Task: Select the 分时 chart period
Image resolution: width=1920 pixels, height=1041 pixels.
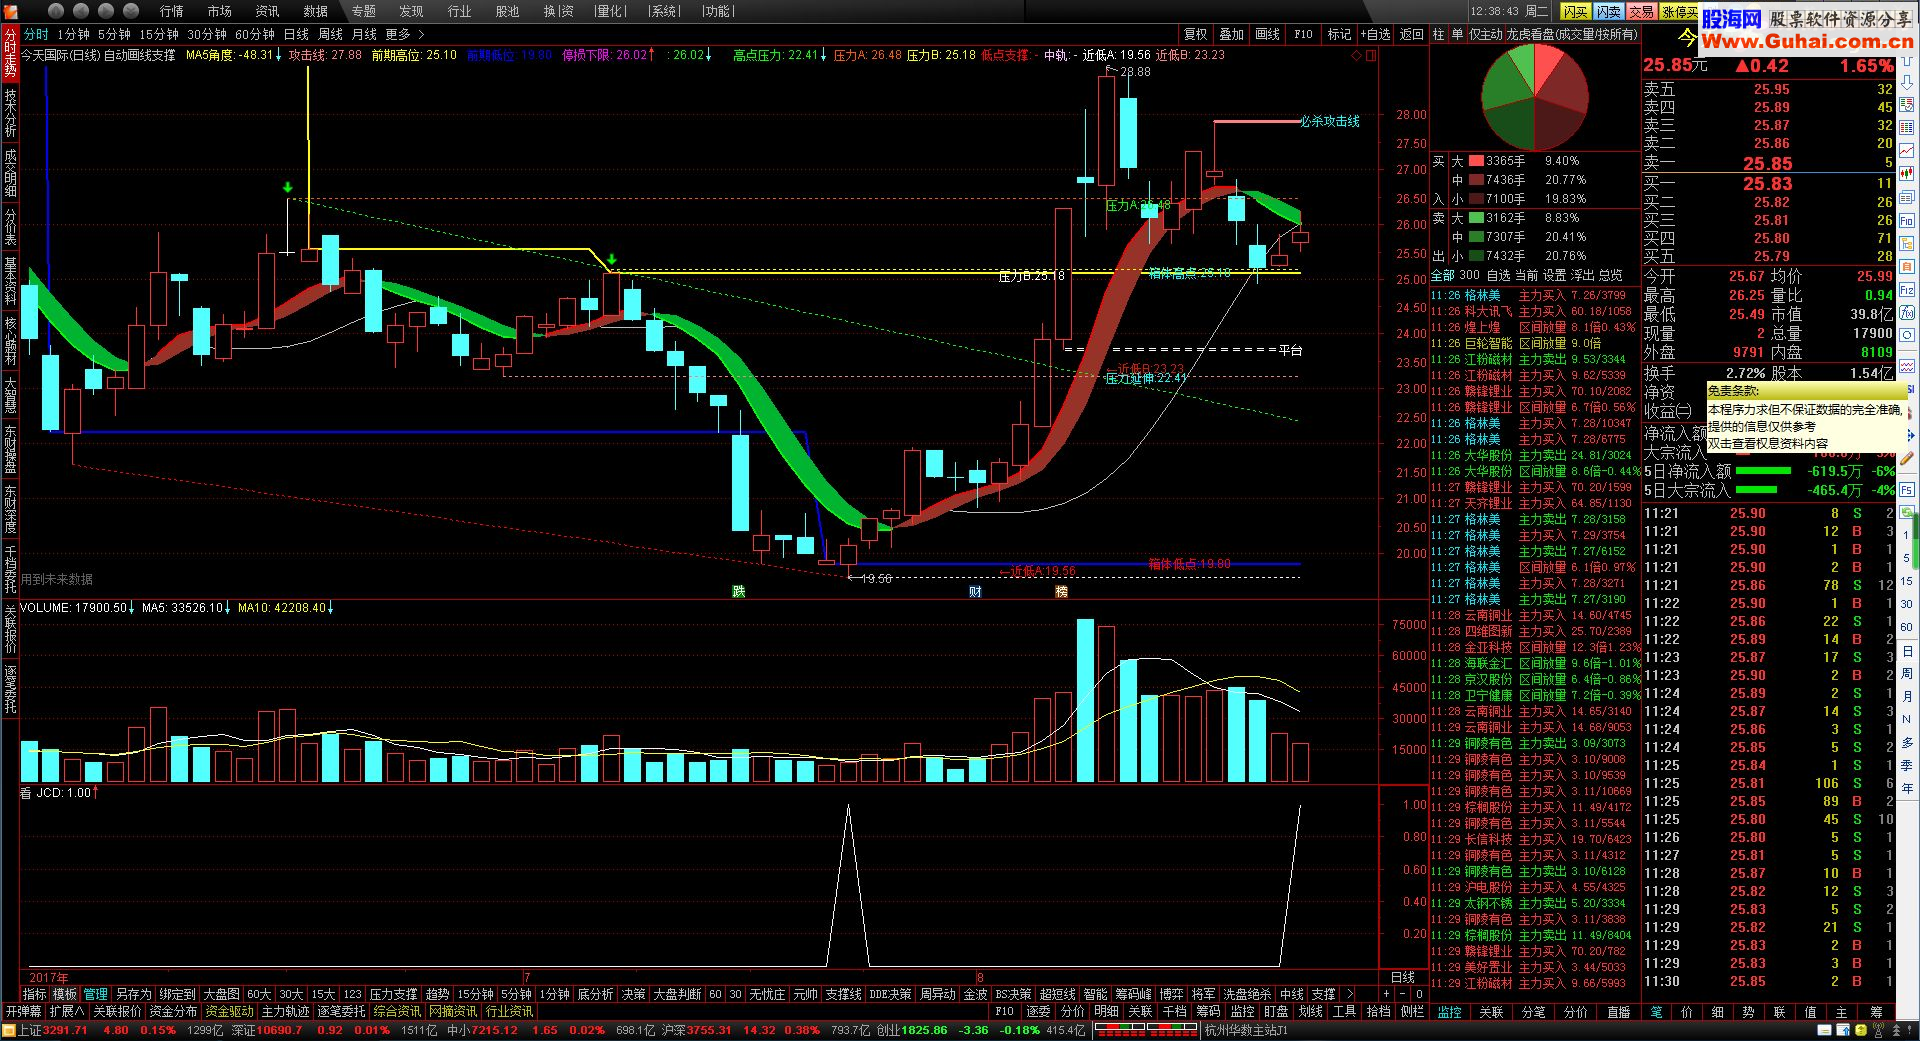Action: [x=36, y=34]
